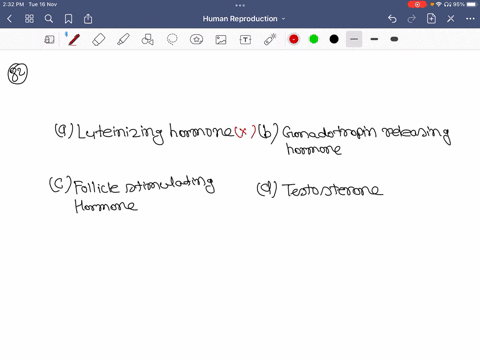
Task: Choose the red pen color
Action: pos(294,39)
